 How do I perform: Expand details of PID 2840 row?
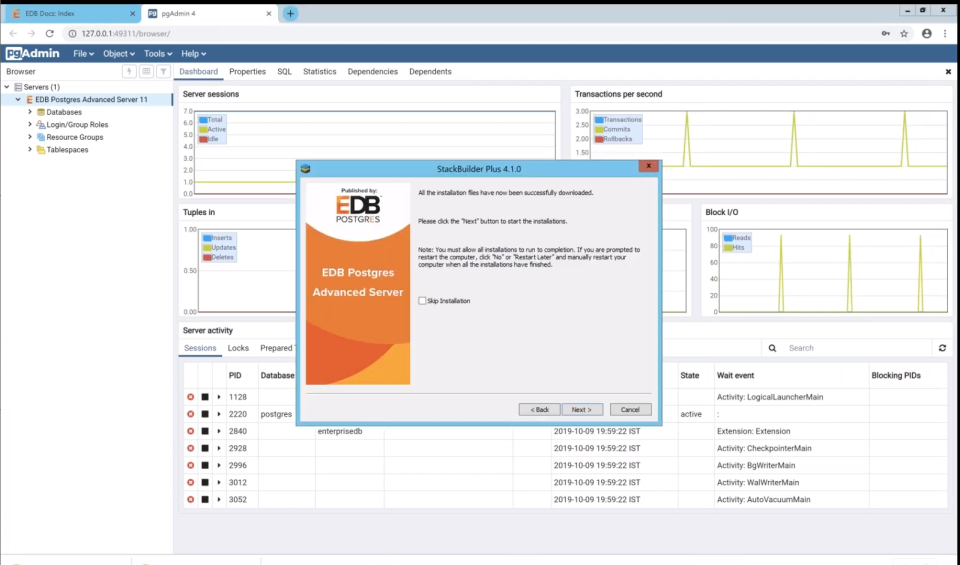coord(219,431)
